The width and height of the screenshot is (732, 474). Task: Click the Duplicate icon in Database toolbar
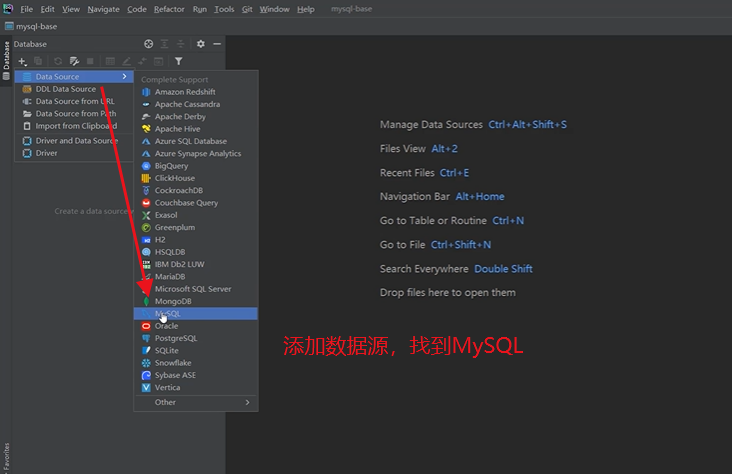[x=38, y=61]
